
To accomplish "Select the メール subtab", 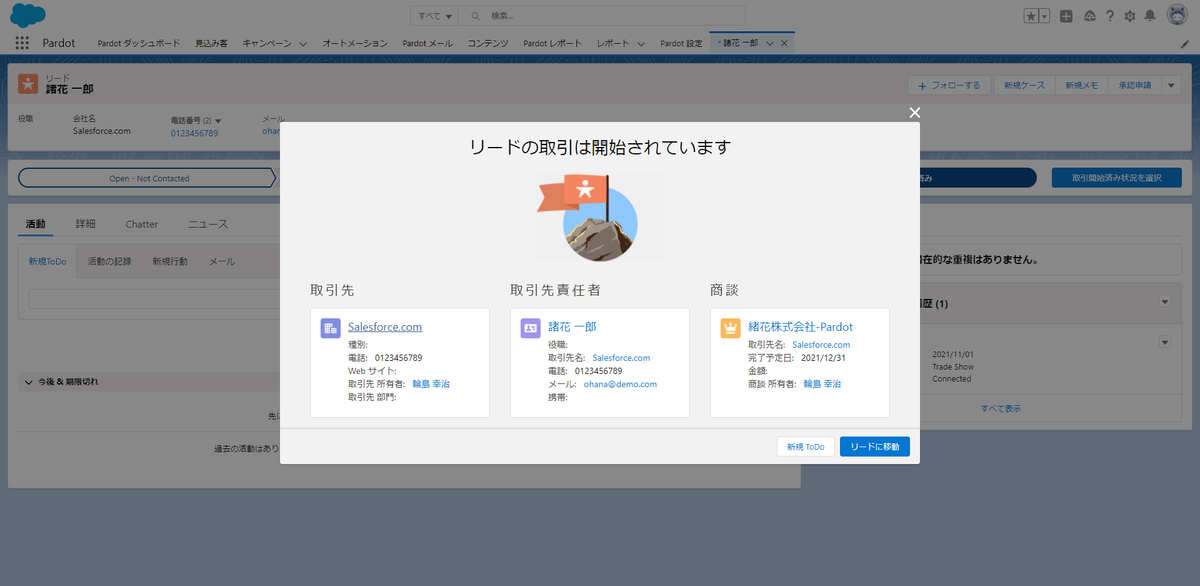I will click(222, 261).
